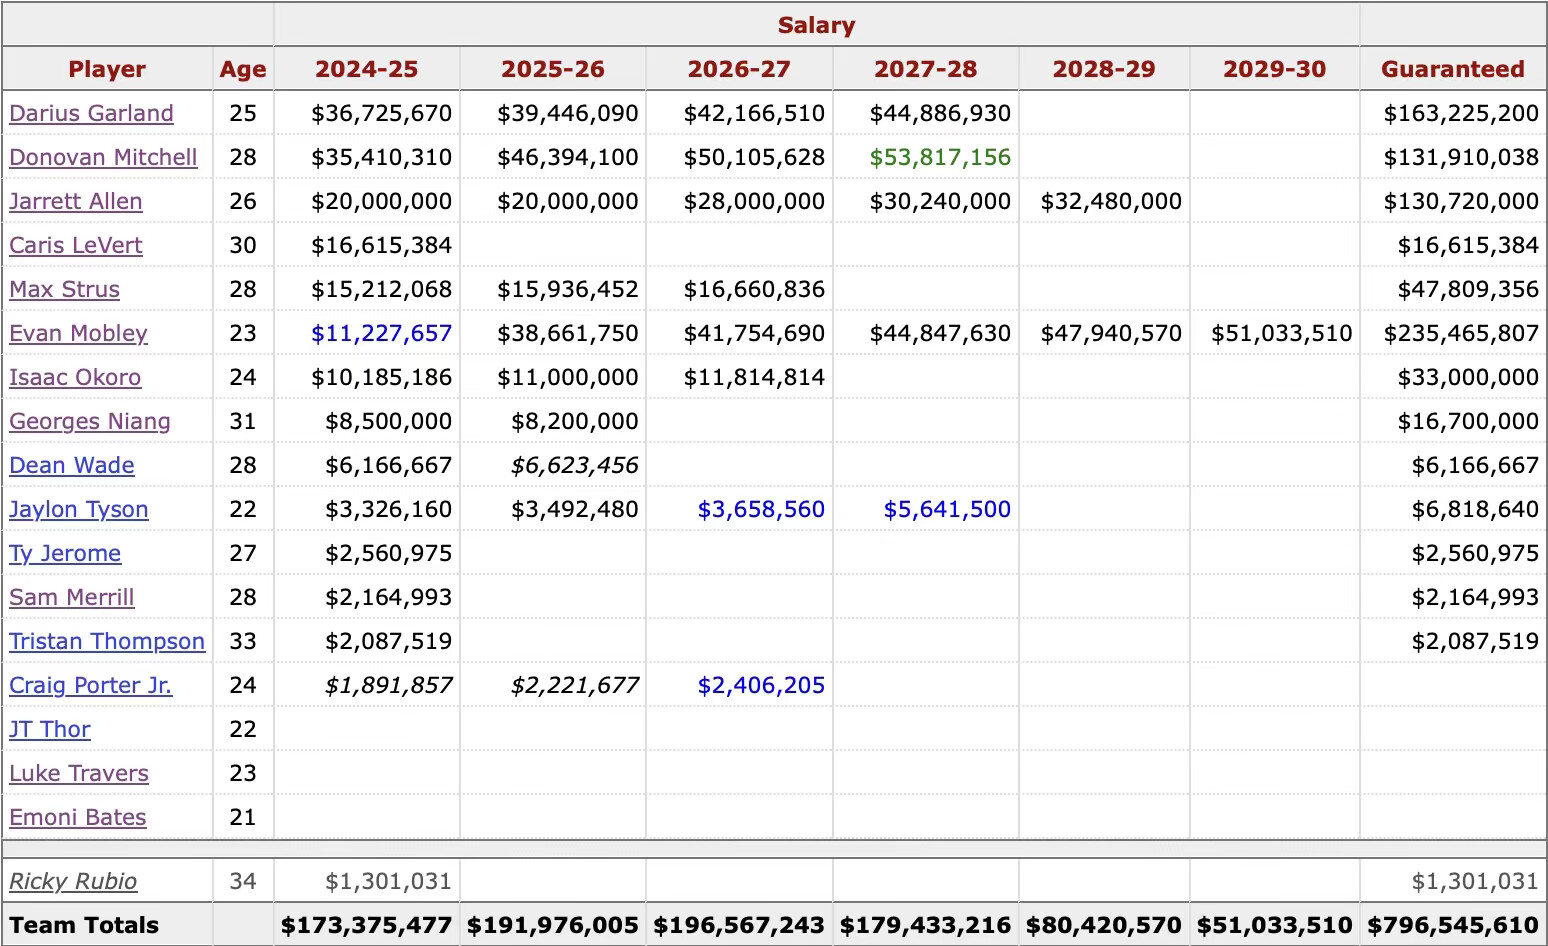Image resolution: width=1548 pixels, height=946 pixels.
Task: Open Jarrett Allen player link
Action: coord(76,201)
